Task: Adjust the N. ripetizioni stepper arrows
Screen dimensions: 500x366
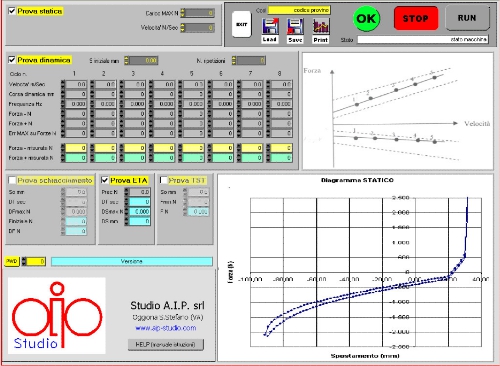Action: 234,60
